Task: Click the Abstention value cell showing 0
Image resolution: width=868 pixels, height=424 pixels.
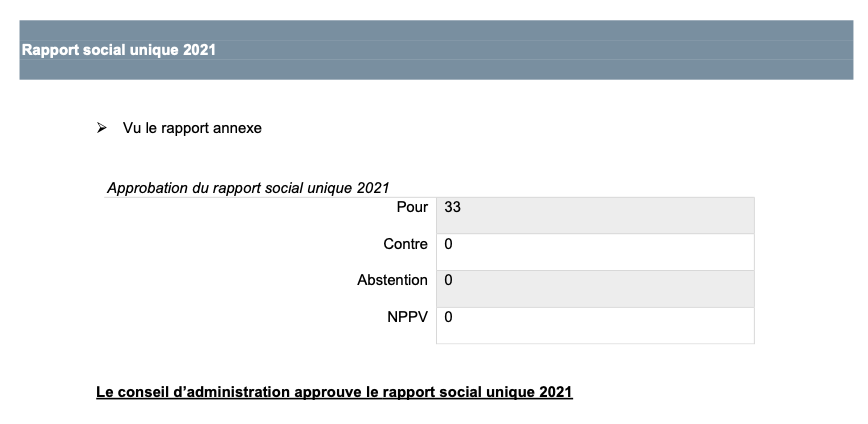Action: click(595, 289)
